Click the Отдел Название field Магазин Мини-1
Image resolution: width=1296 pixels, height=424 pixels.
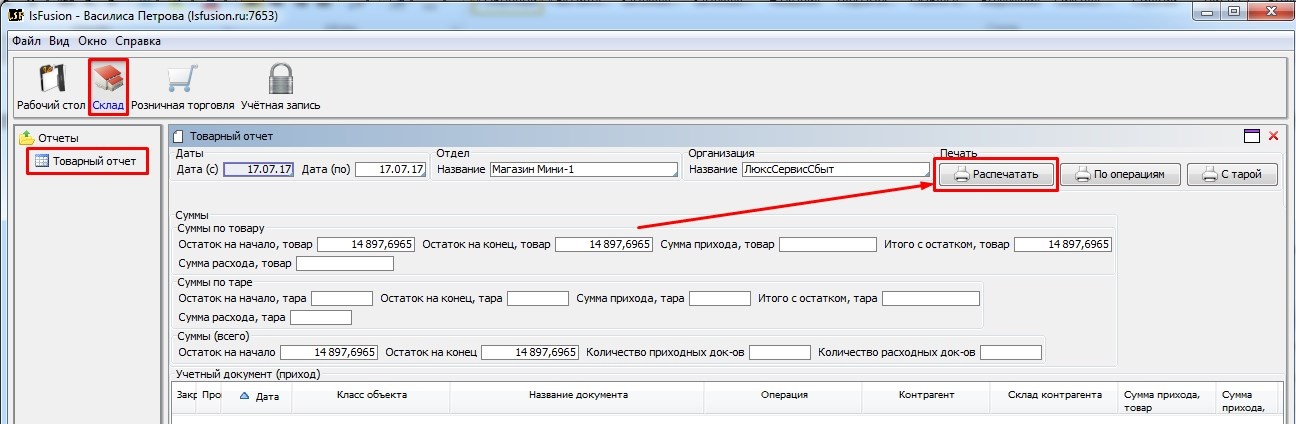[x=583, y=170]
